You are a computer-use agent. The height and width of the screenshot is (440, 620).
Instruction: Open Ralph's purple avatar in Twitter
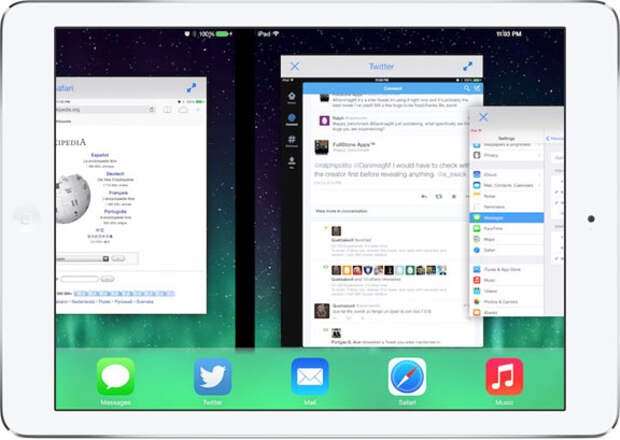[x=324, y=121]
